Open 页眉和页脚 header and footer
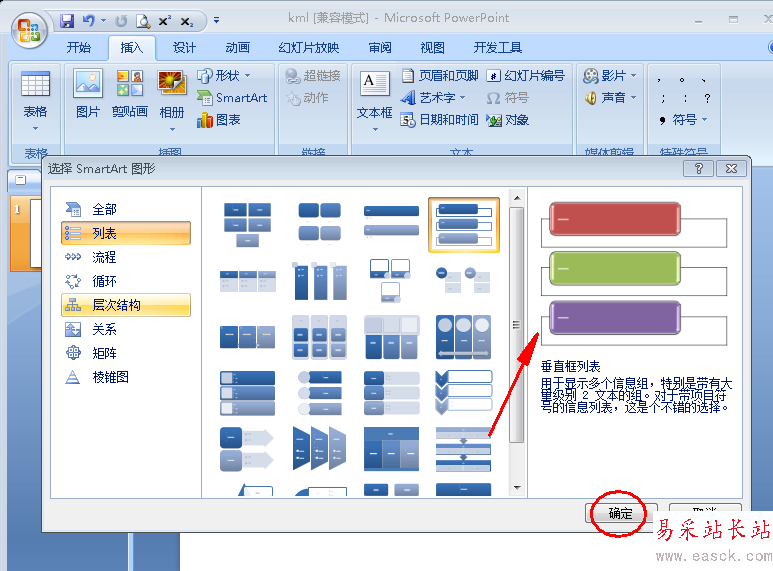This screenshot has height=571, width=773. (440, 75)
